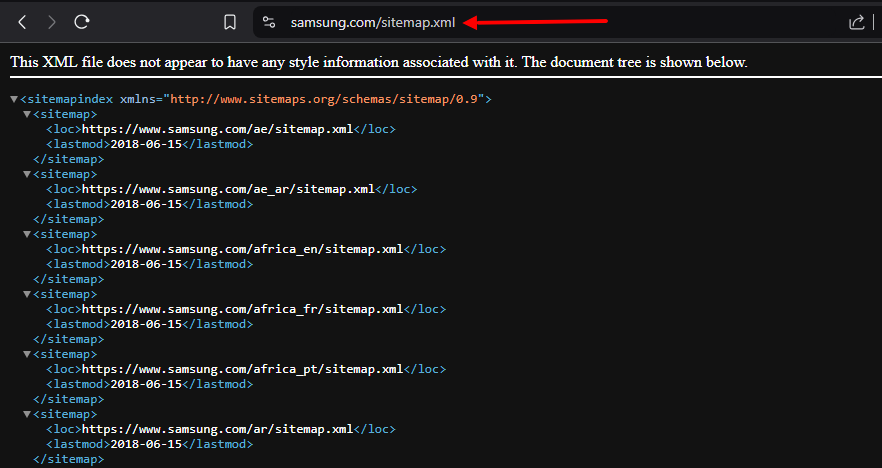Reload the sitemap page

point(82,22)
